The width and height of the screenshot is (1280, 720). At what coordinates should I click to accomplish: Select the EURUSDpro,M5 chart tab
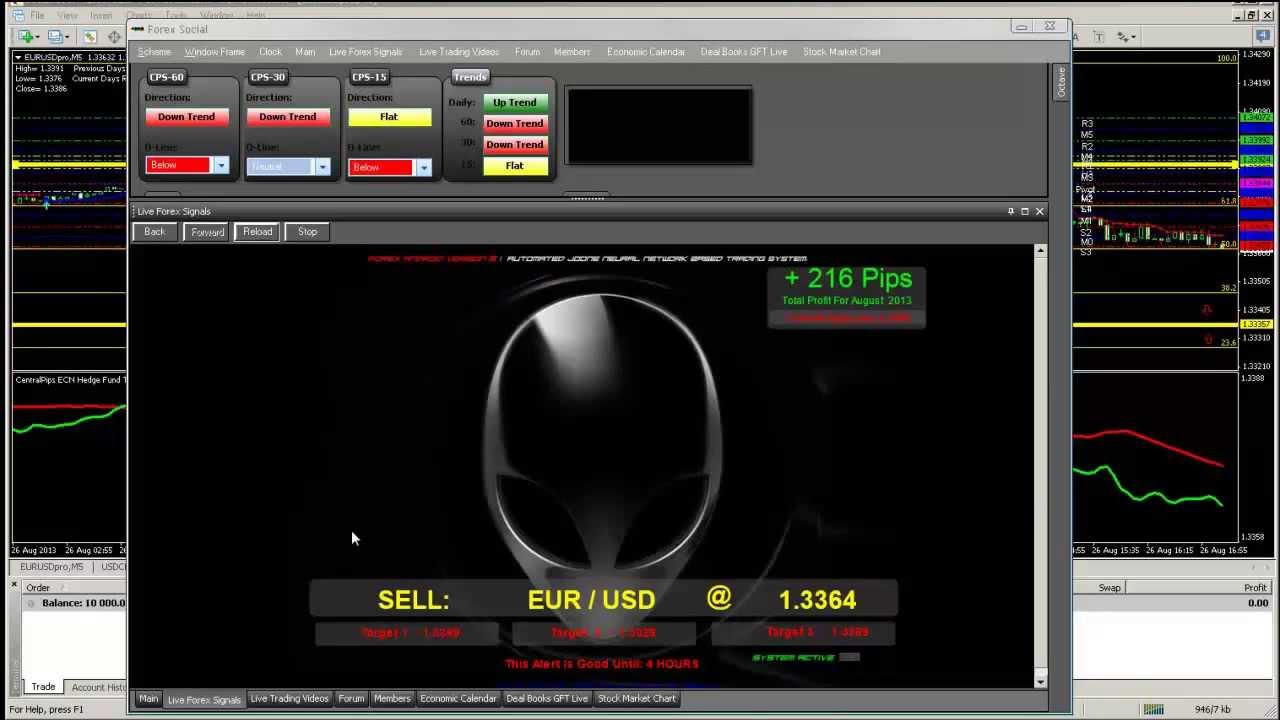point(53,567)
